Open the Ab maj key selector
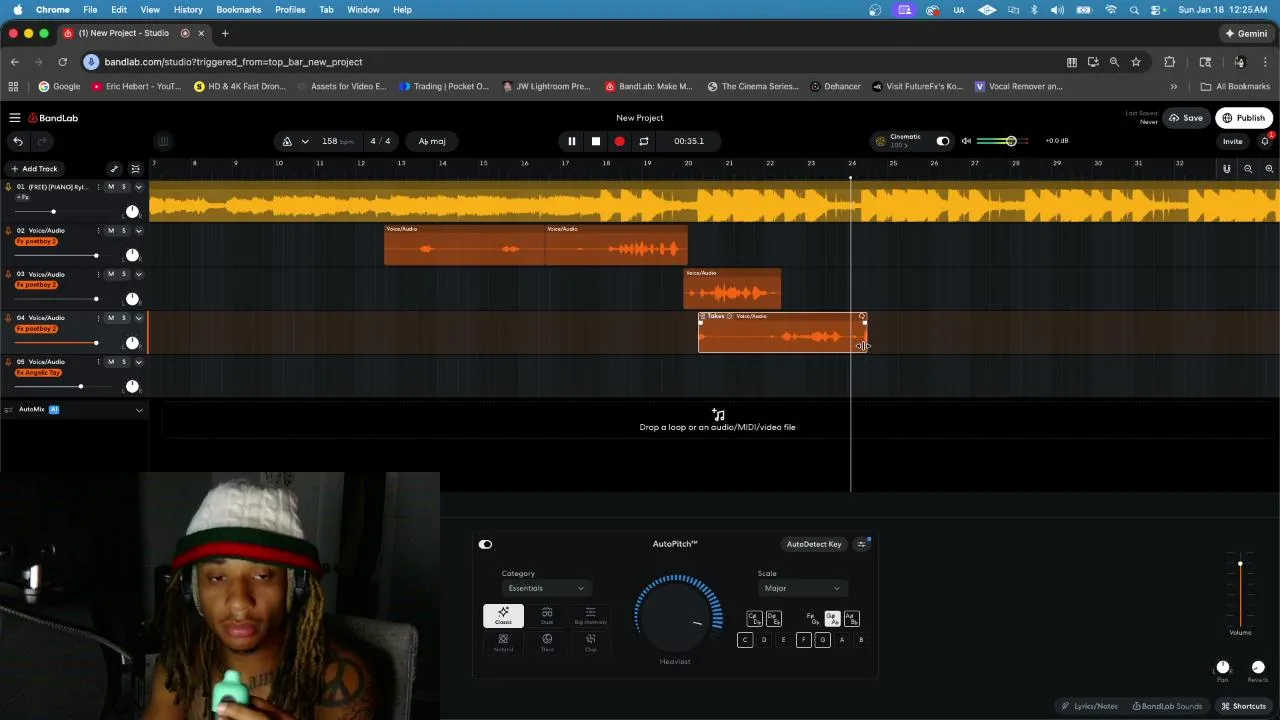The image size is (1280, 720). point(432,141)
